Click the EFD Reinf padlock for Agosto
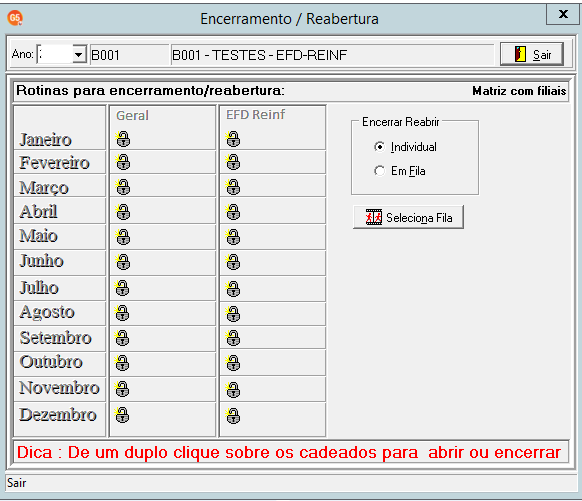The height and width of the screenshot is (501, 582). [233, 314]
